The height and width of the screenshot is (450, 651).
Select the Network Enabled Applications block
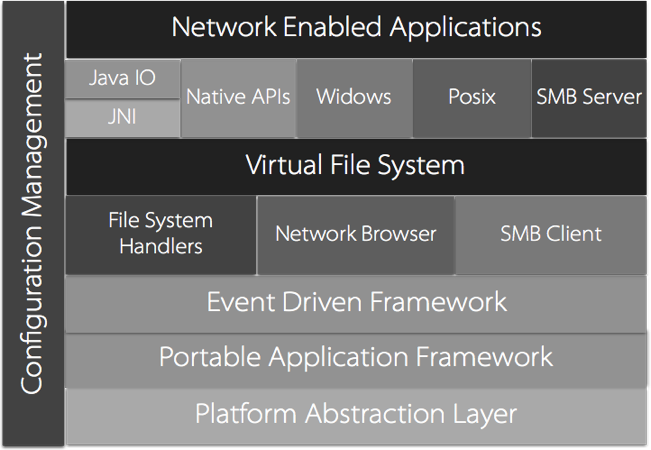356,28
